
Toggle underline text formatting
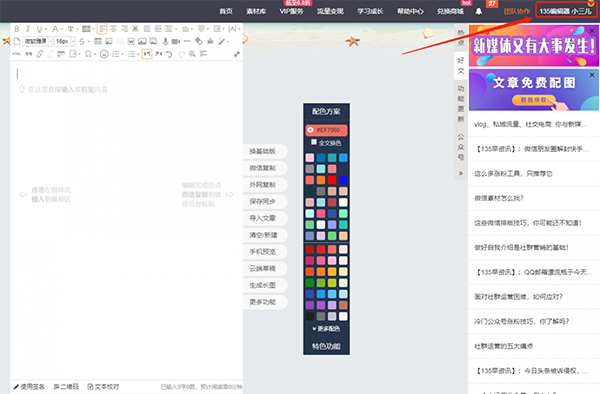(x=39, y=29)
